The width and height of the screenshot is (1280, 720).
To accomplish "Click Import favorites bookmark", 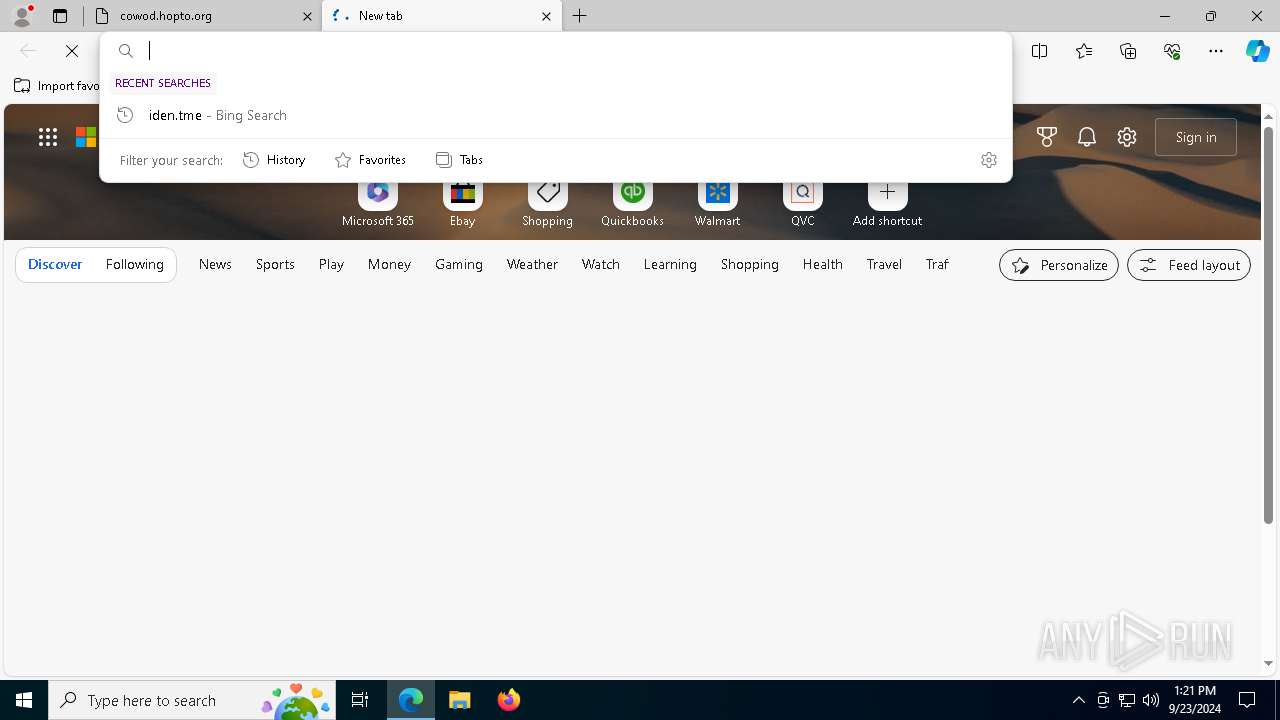I will pos(57,86).
